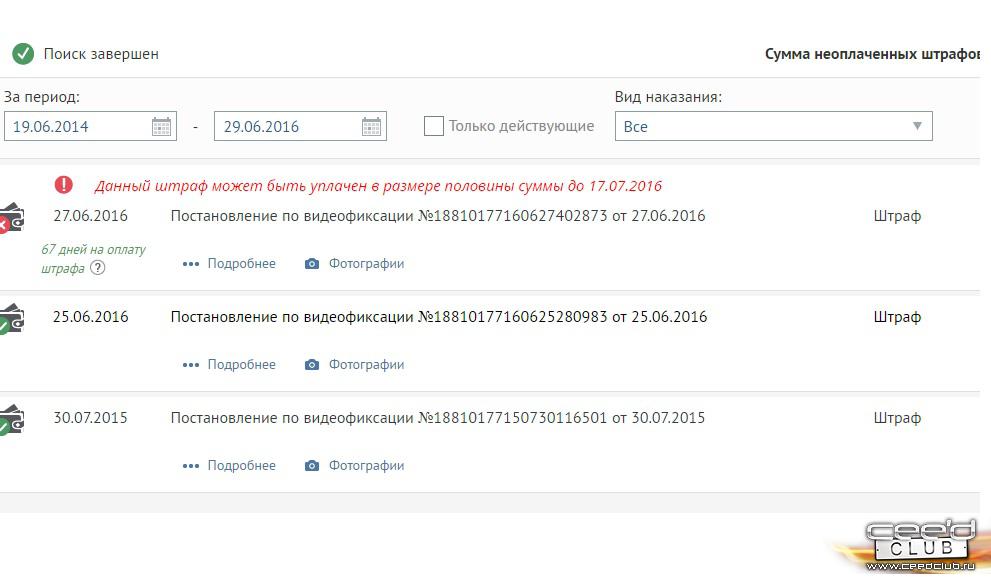The height and width of the screenshot is (584, 991).
Task: Click the end date field 29.06.2016
Action: 286,126
